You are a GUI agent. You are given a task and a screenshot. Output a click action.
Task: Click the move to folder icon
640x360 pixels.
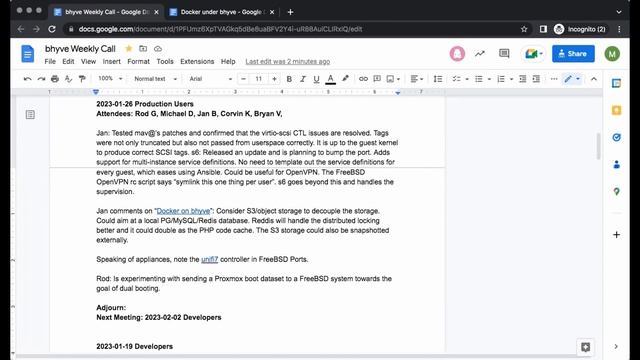143,49
